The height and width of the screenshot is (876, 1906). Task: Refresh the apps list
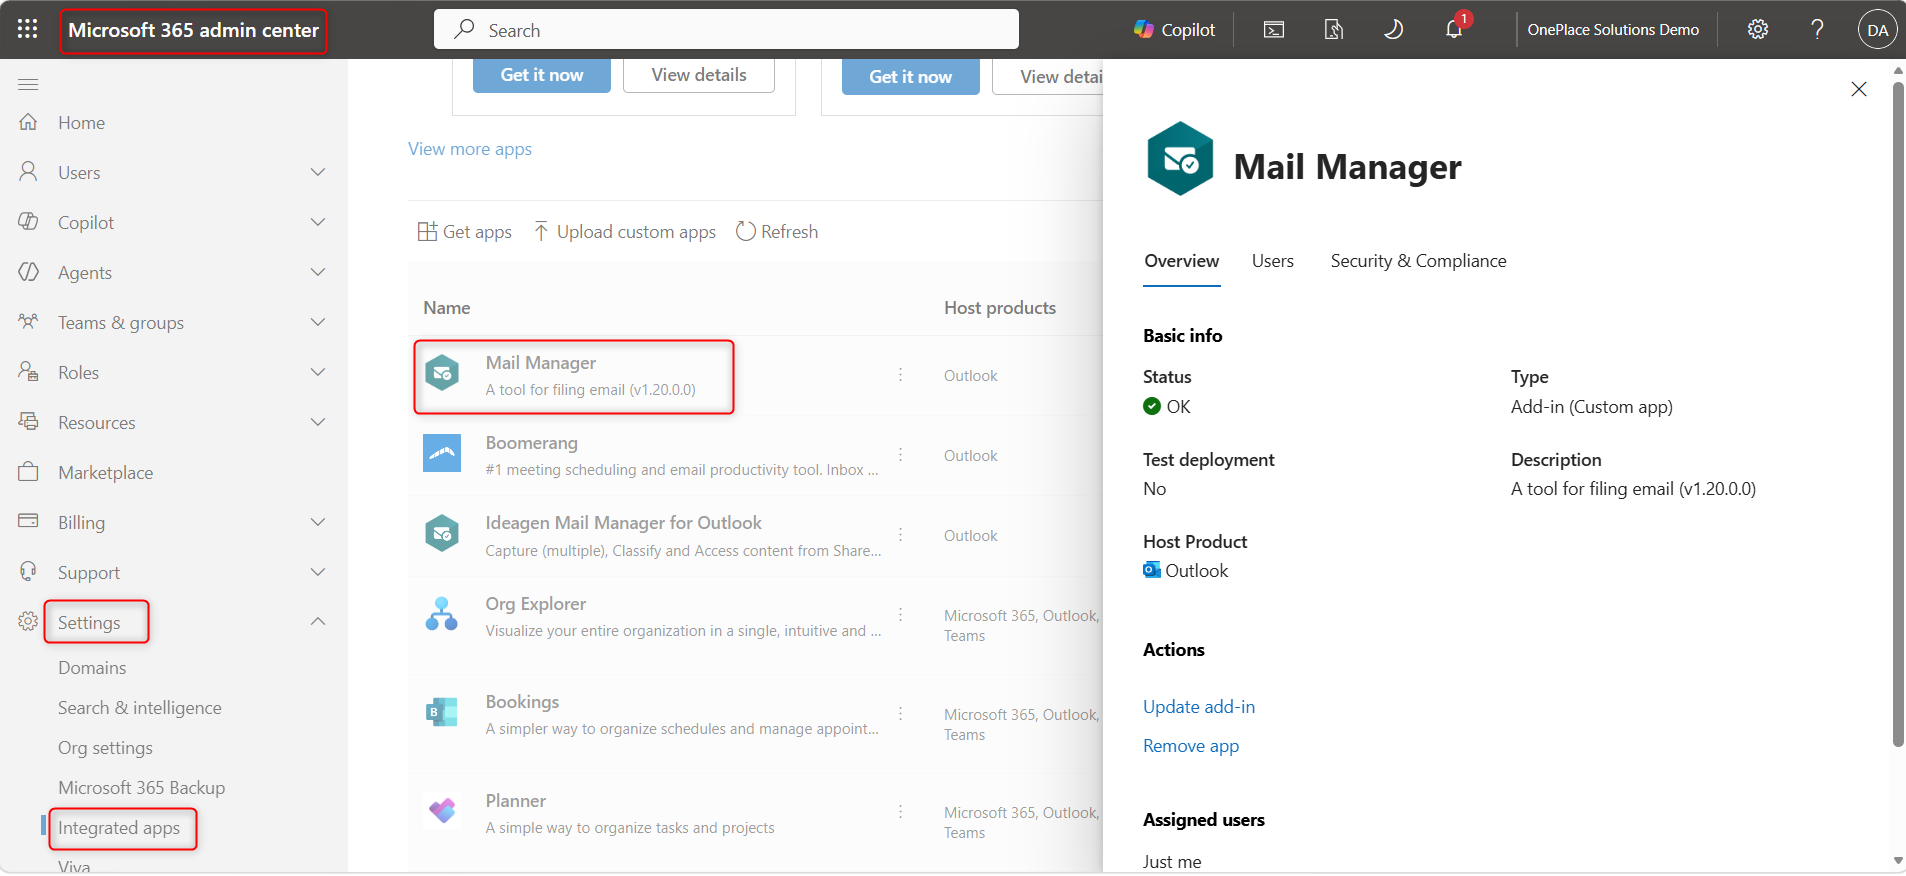point(777,232)
